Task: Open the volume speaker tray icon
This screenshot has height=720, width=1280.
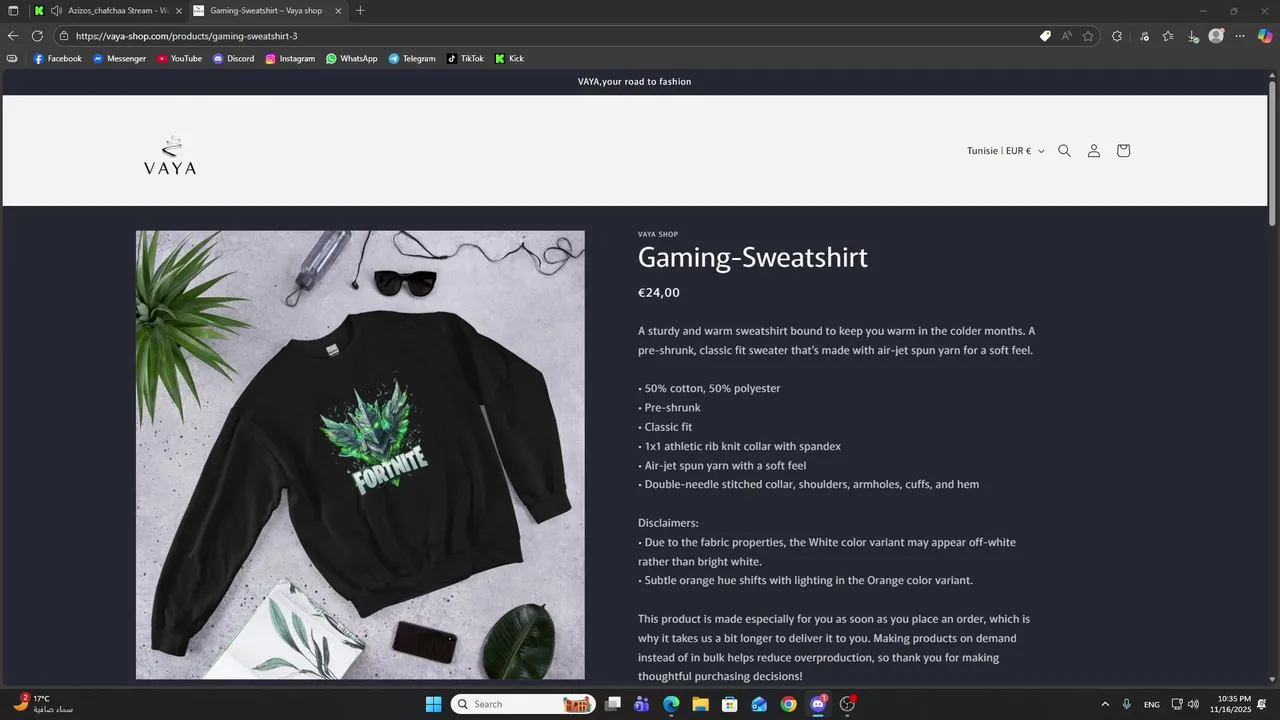Action: 1193,704
